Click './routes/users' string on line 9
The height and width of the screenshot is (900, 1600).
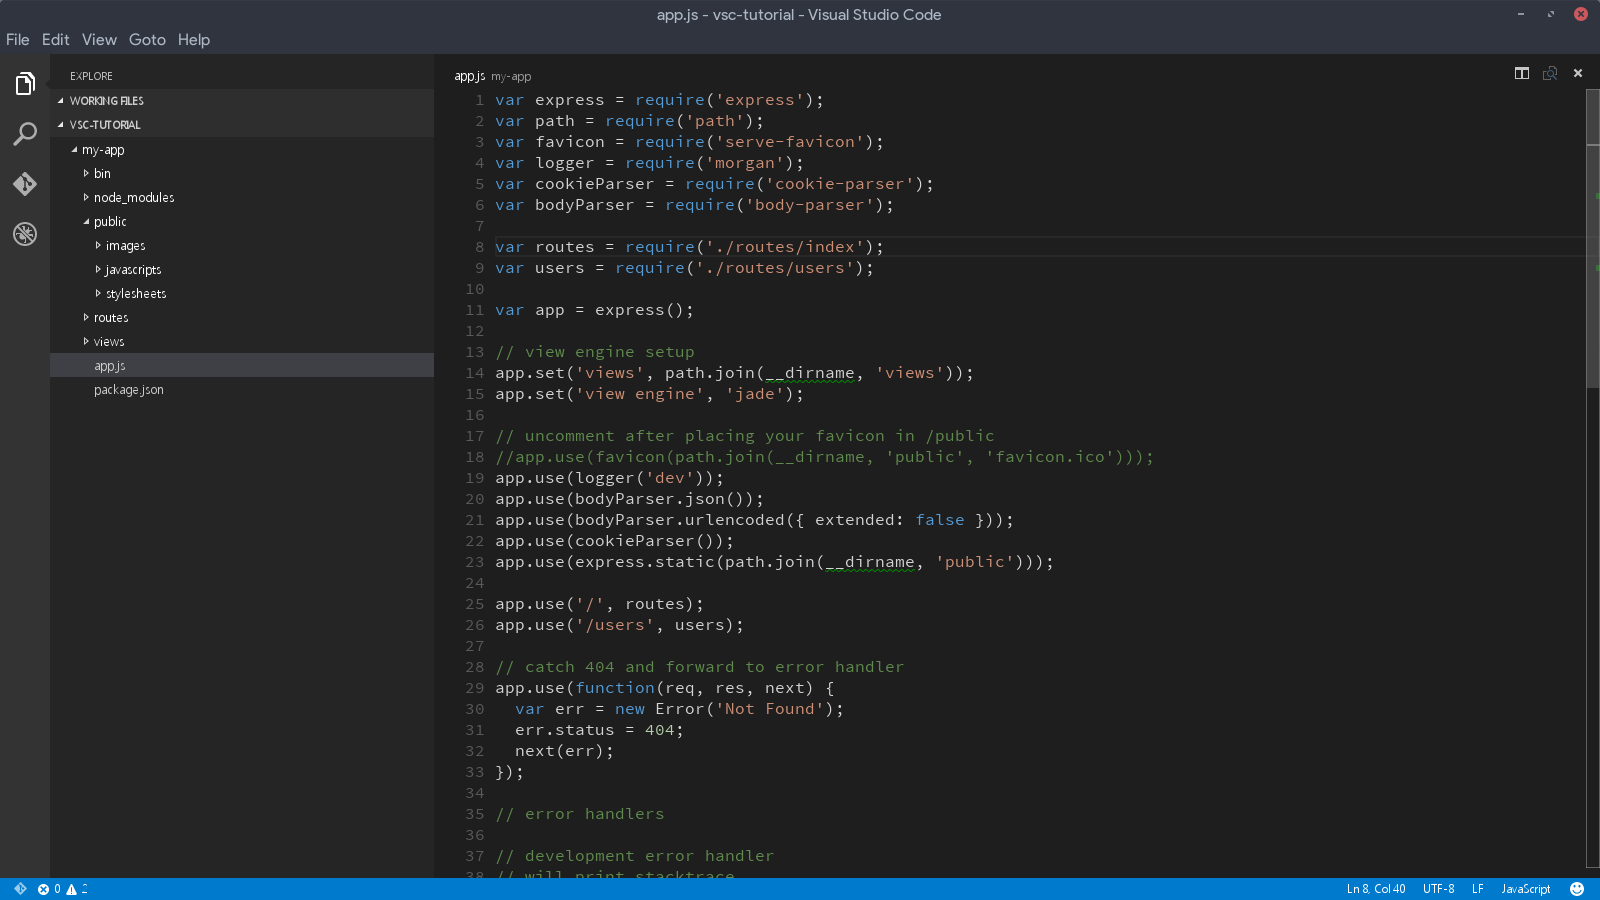(x=775, y=268)
